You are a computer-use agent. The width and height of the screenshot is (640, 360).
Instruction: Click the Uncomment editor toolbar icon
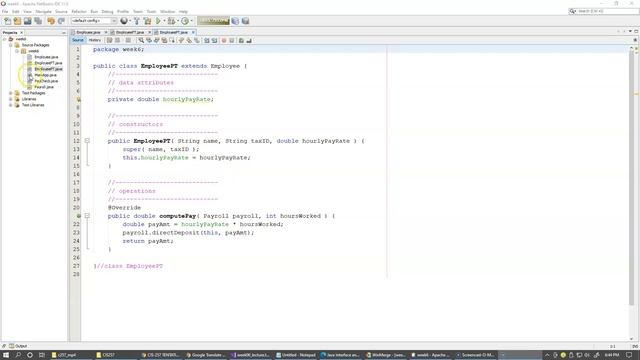pos(249,40)
